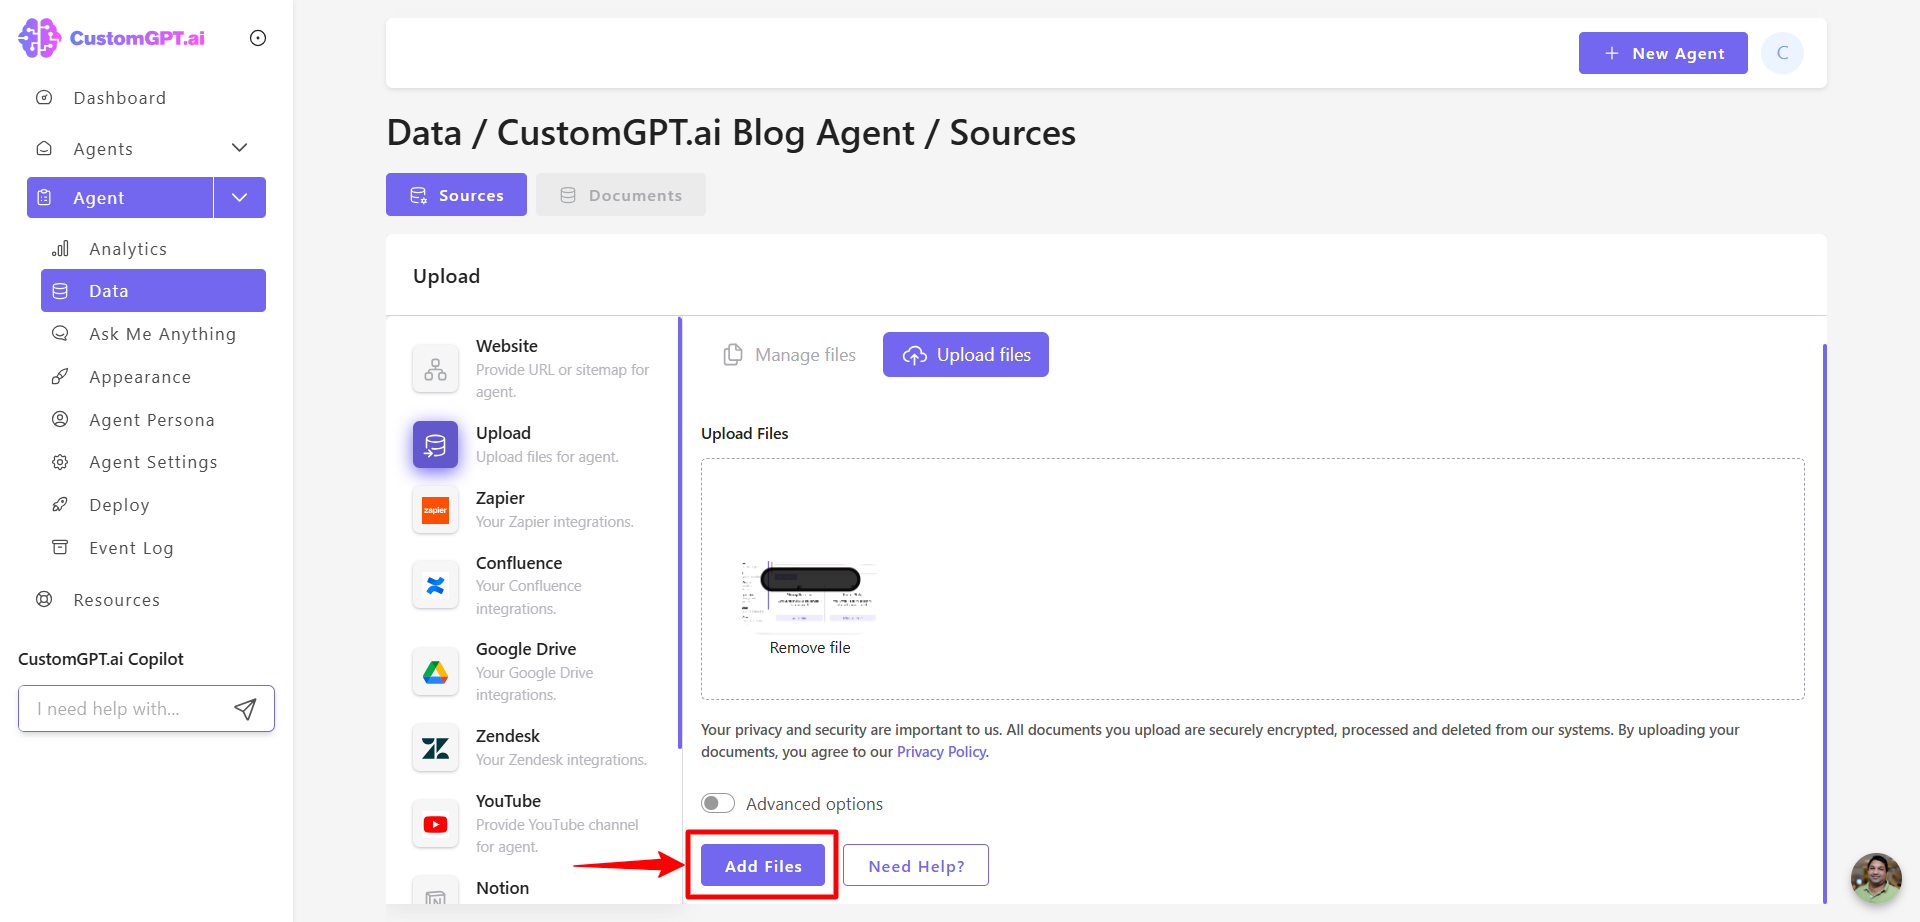Select the Website sitemap source icon

(x=435, y=369)
